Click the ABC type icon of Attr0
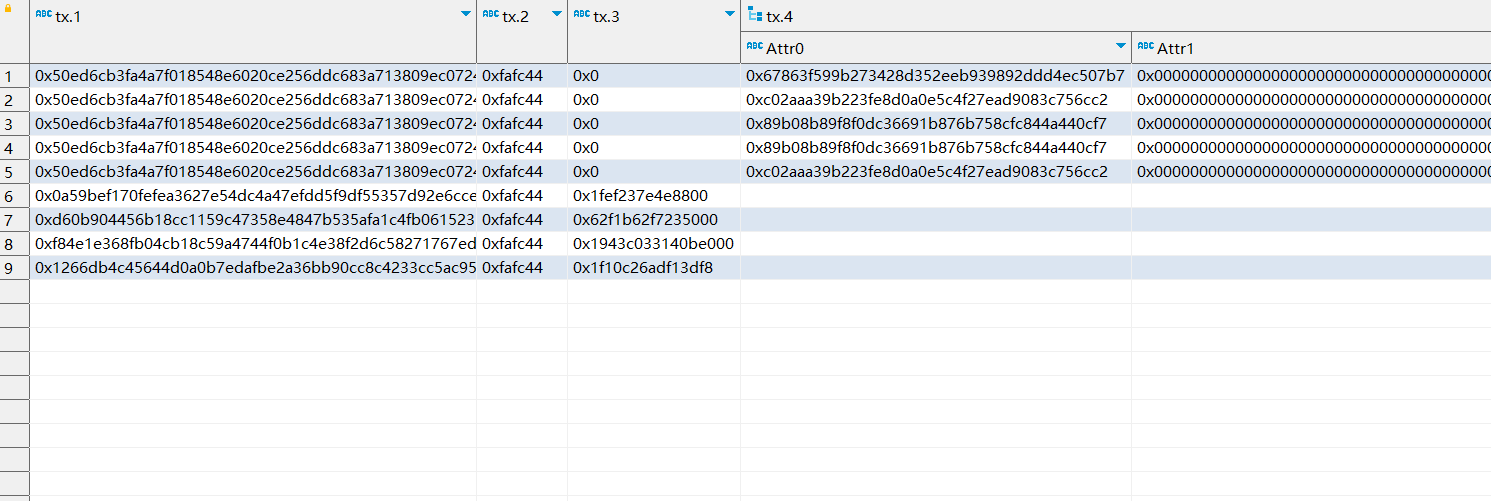The height and width of the screenshot is (501, 1491). pos(755,47)
